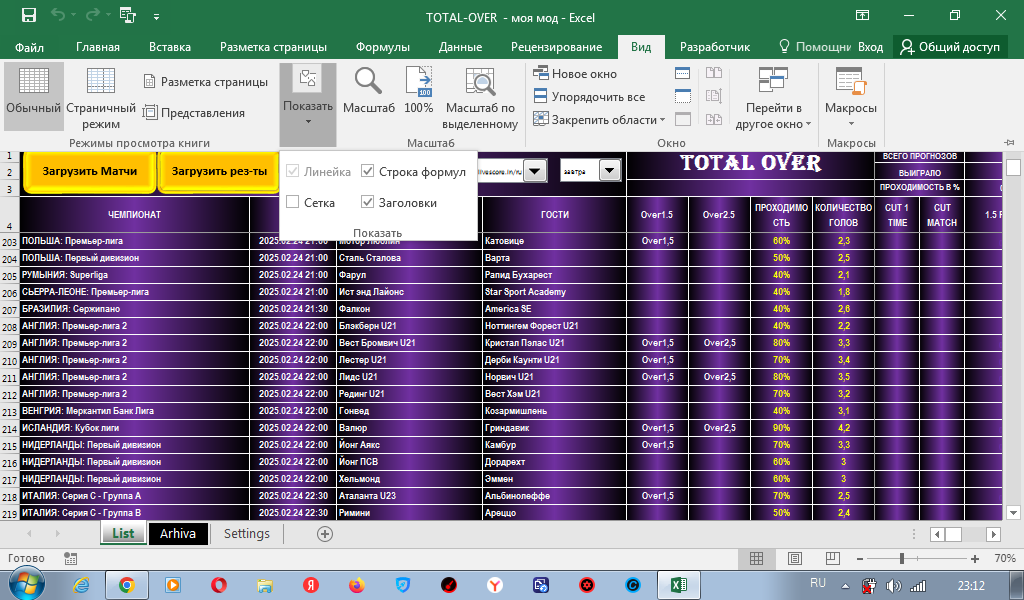Uncheck the Строка формул checkbox
This screenshot has width=1024, height=600.
point(368,171)
